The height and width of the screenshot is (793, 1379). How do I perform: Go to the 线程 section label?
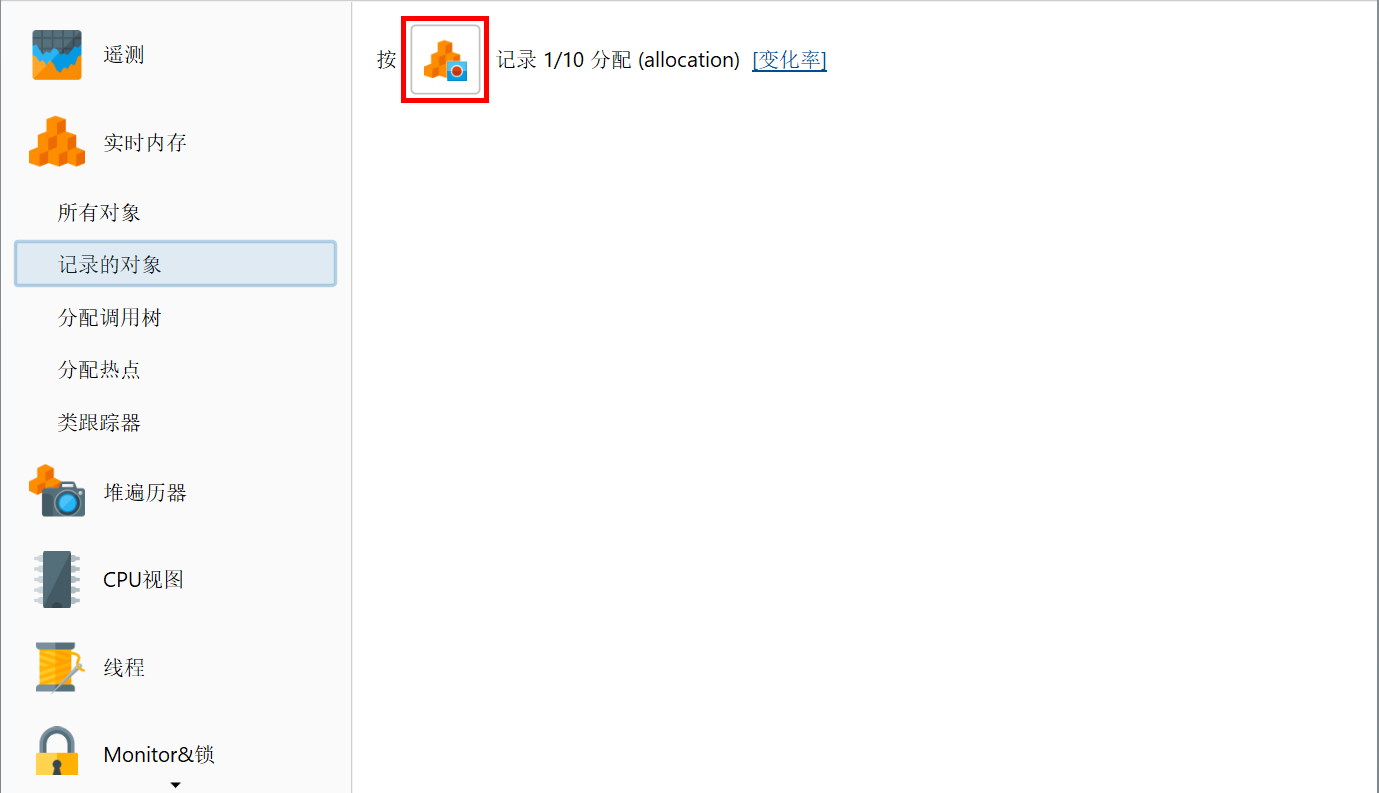[x=124, y=667]
